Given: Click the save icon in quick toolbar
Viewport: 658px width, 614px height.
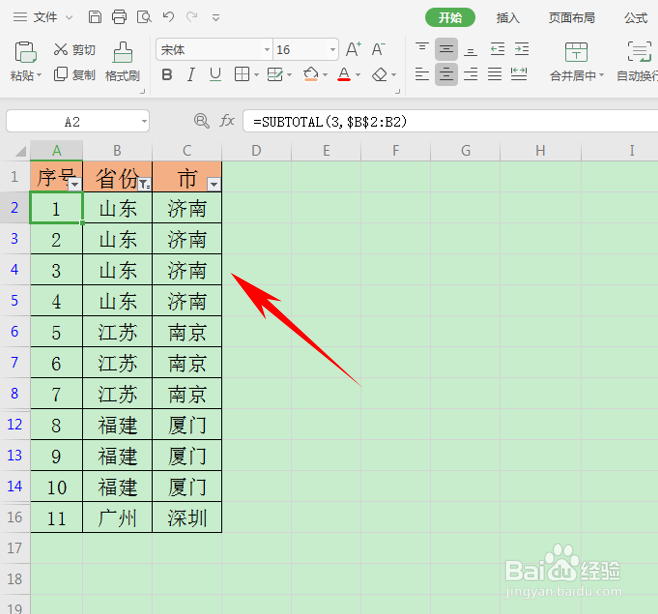Looking at the screenshot, I should pos(95,17).
